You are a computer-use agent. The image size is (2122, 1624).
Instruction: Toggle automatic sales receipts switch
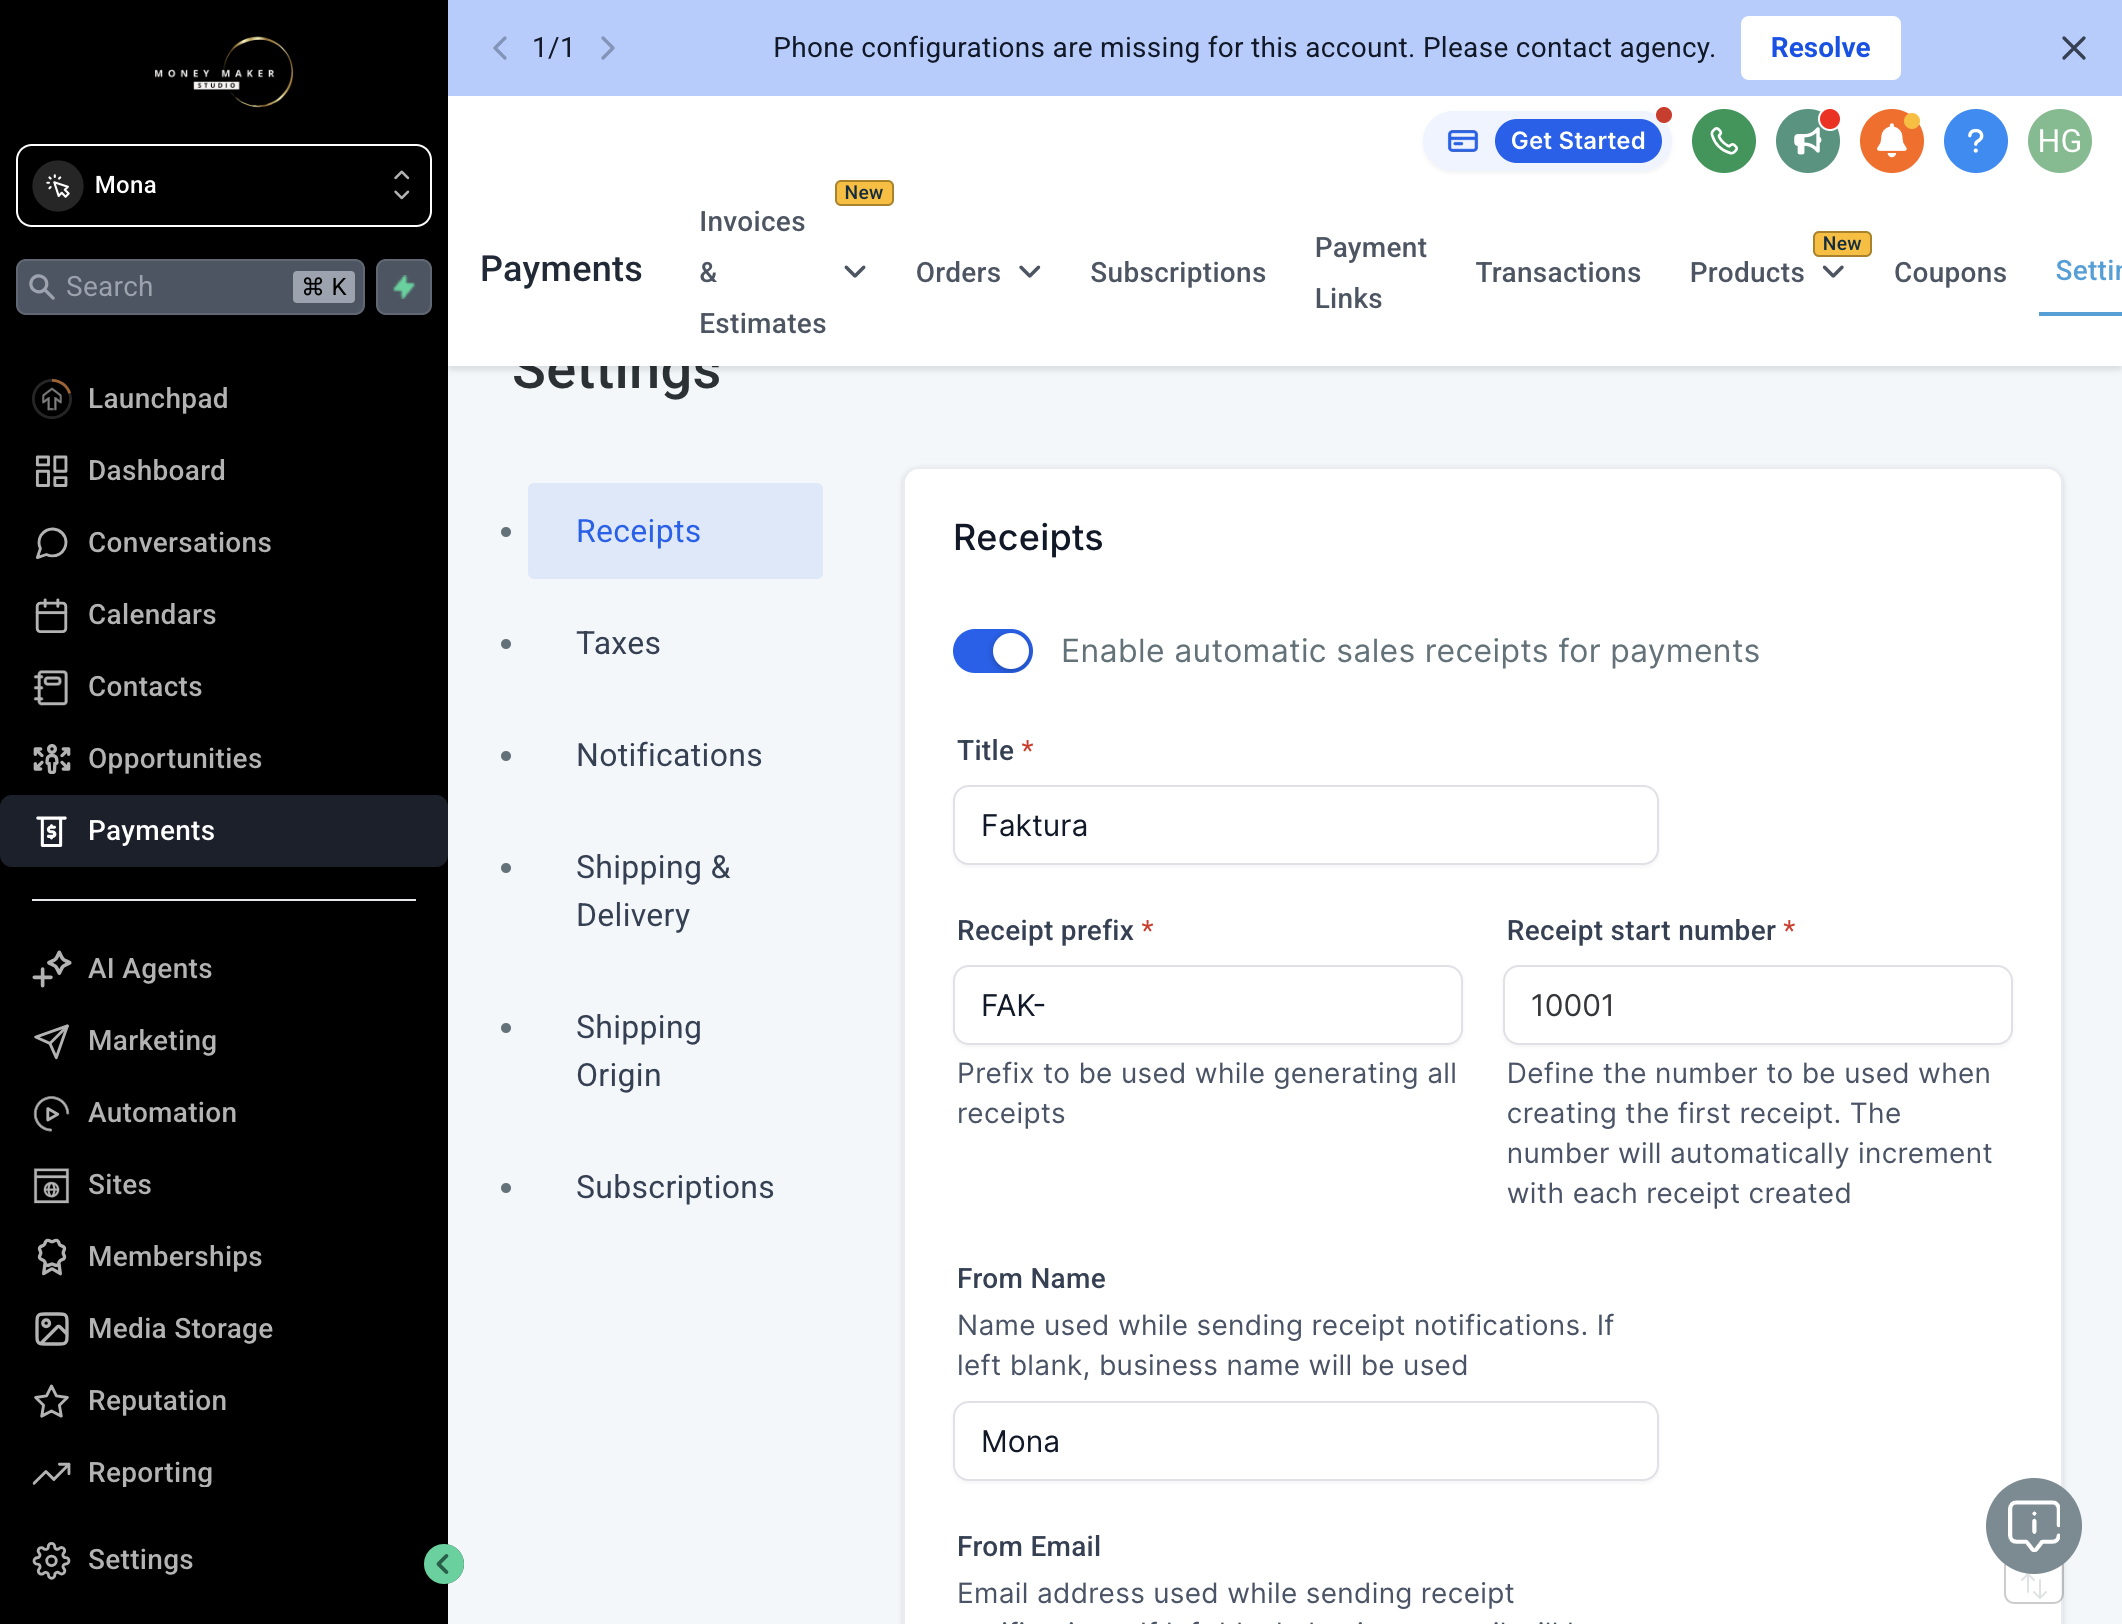coord(992,651)
